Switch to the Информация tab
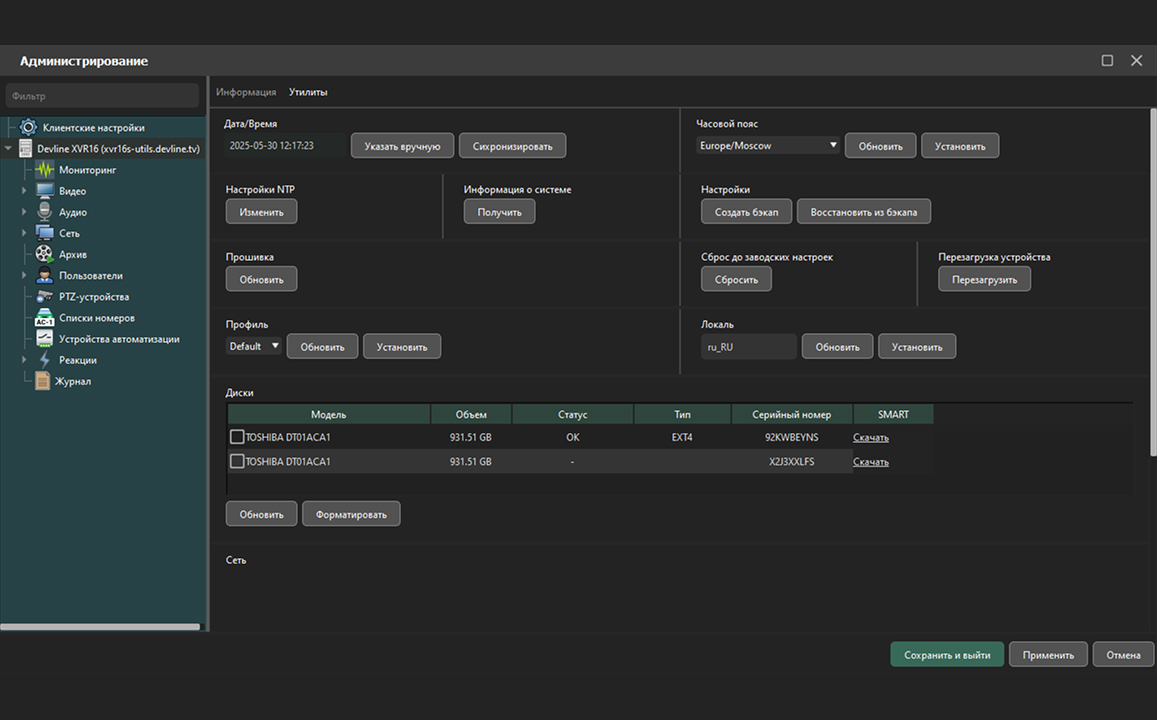The height and width of the screenshot is (720, 1157). coord(246,92)
